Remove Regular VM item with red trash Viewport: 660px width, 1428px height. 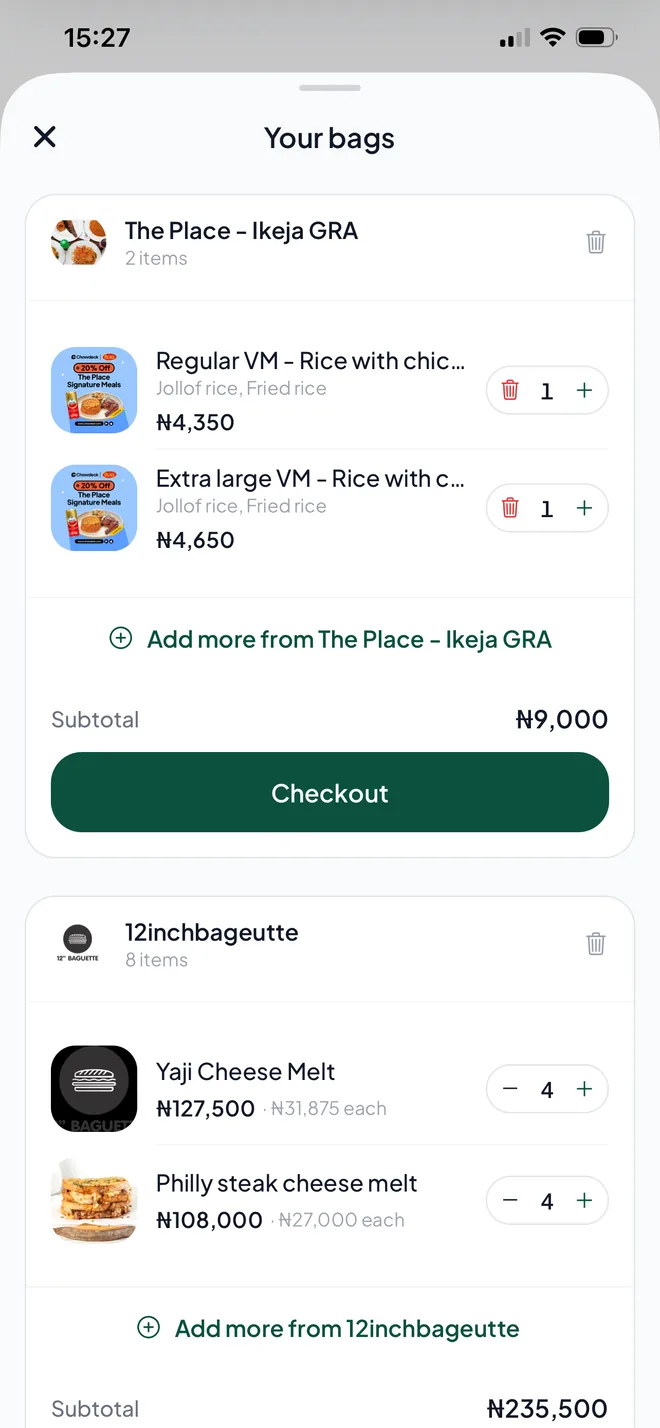click(x=510, y=390)
